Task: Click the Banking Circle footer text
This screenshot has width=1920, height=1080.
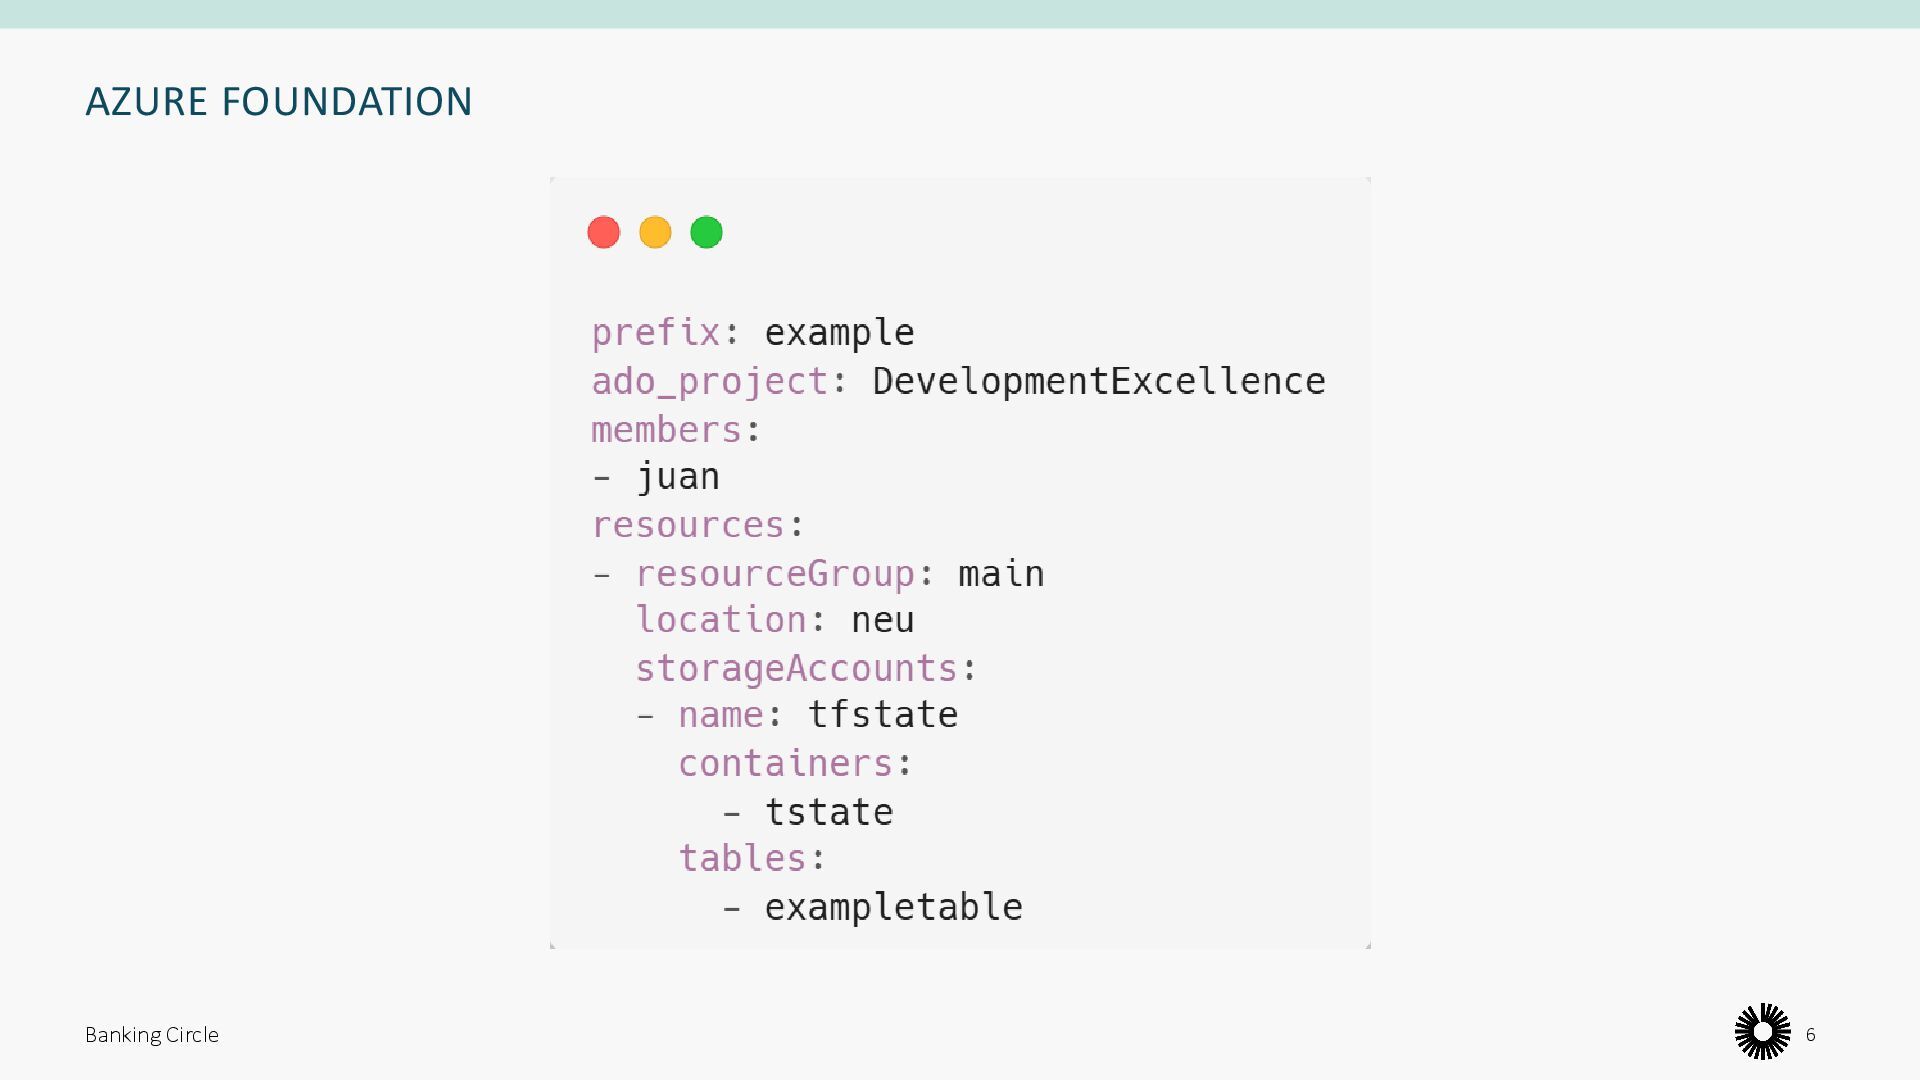Action: tap(152, 1035)
